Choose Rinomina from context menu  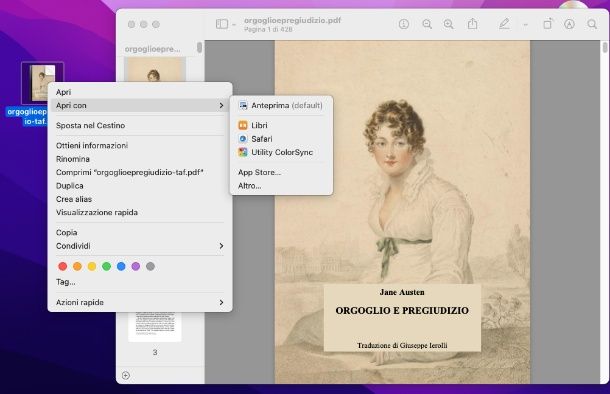pos(140,159)
